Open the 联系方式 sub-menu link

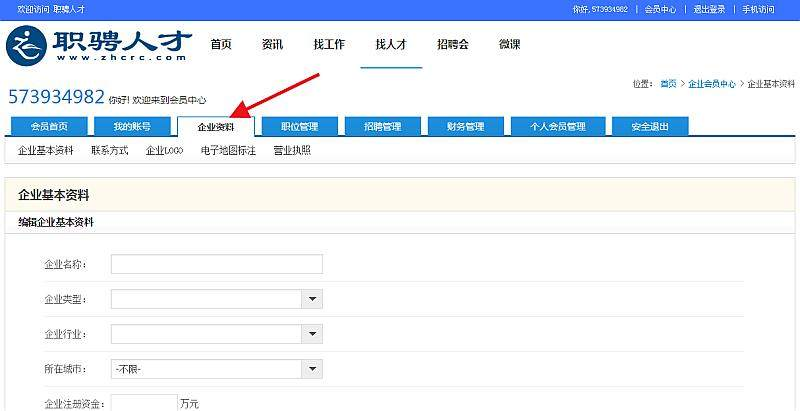[x=109, y=151]
